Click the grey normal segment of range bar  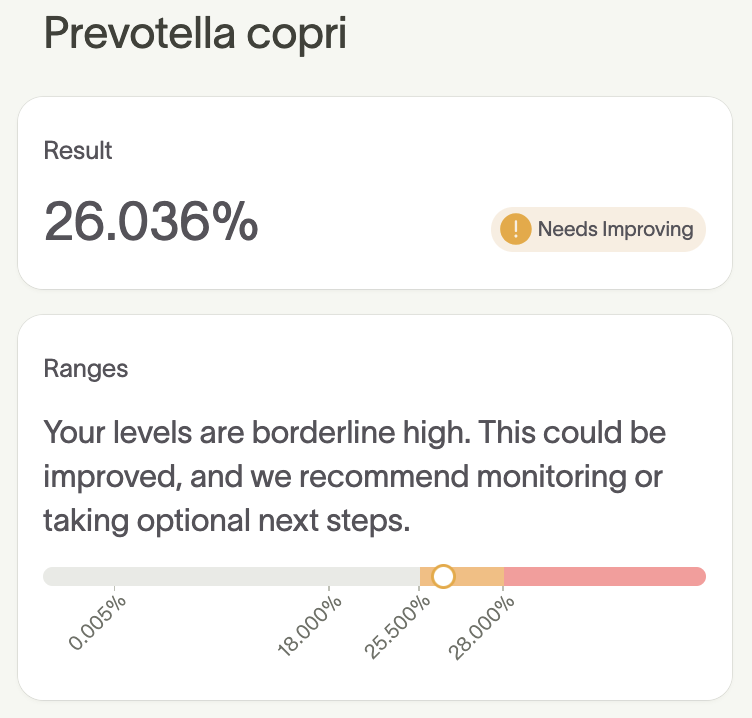click(230, 576)
